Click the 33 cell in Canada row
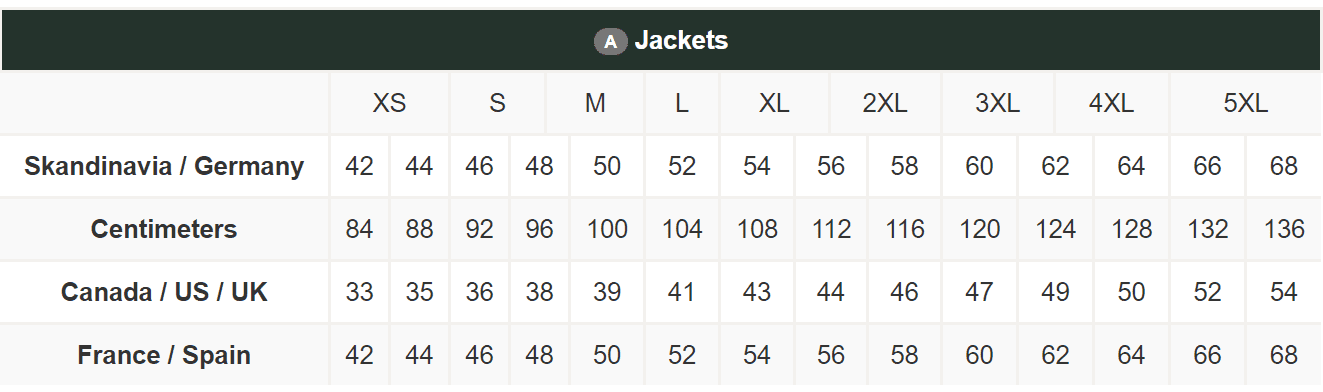Viewport: 1323px width, 392px height. (x=359, y=292)
